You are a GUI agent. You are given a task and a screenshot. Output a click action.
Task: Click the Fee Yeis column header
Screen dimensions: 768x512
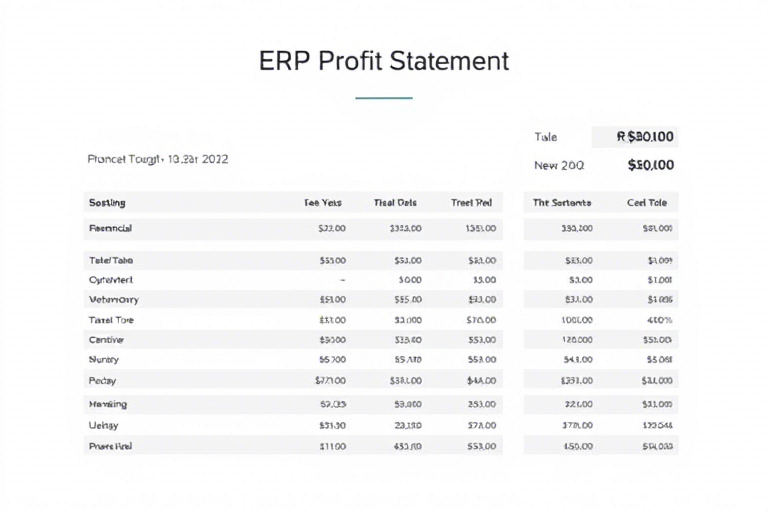click(323, 203)
